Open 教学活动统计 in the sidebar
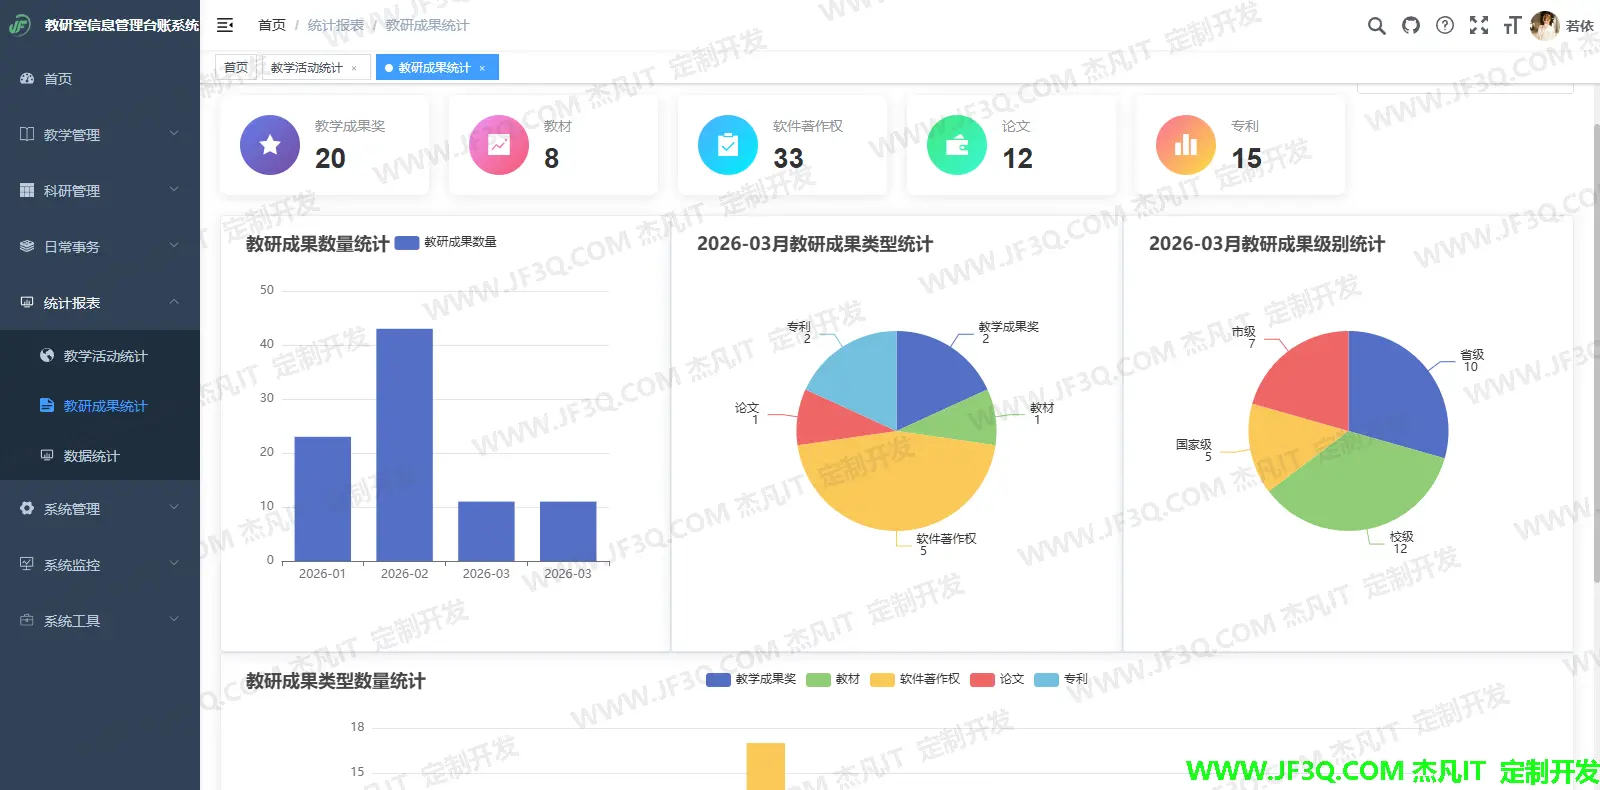 (x=100, y=356)
